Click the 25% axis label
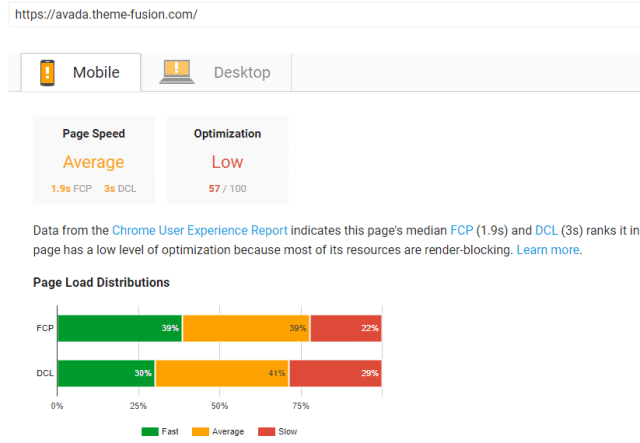Viewport: 640px width, 443px height. [x=138, y=406]
